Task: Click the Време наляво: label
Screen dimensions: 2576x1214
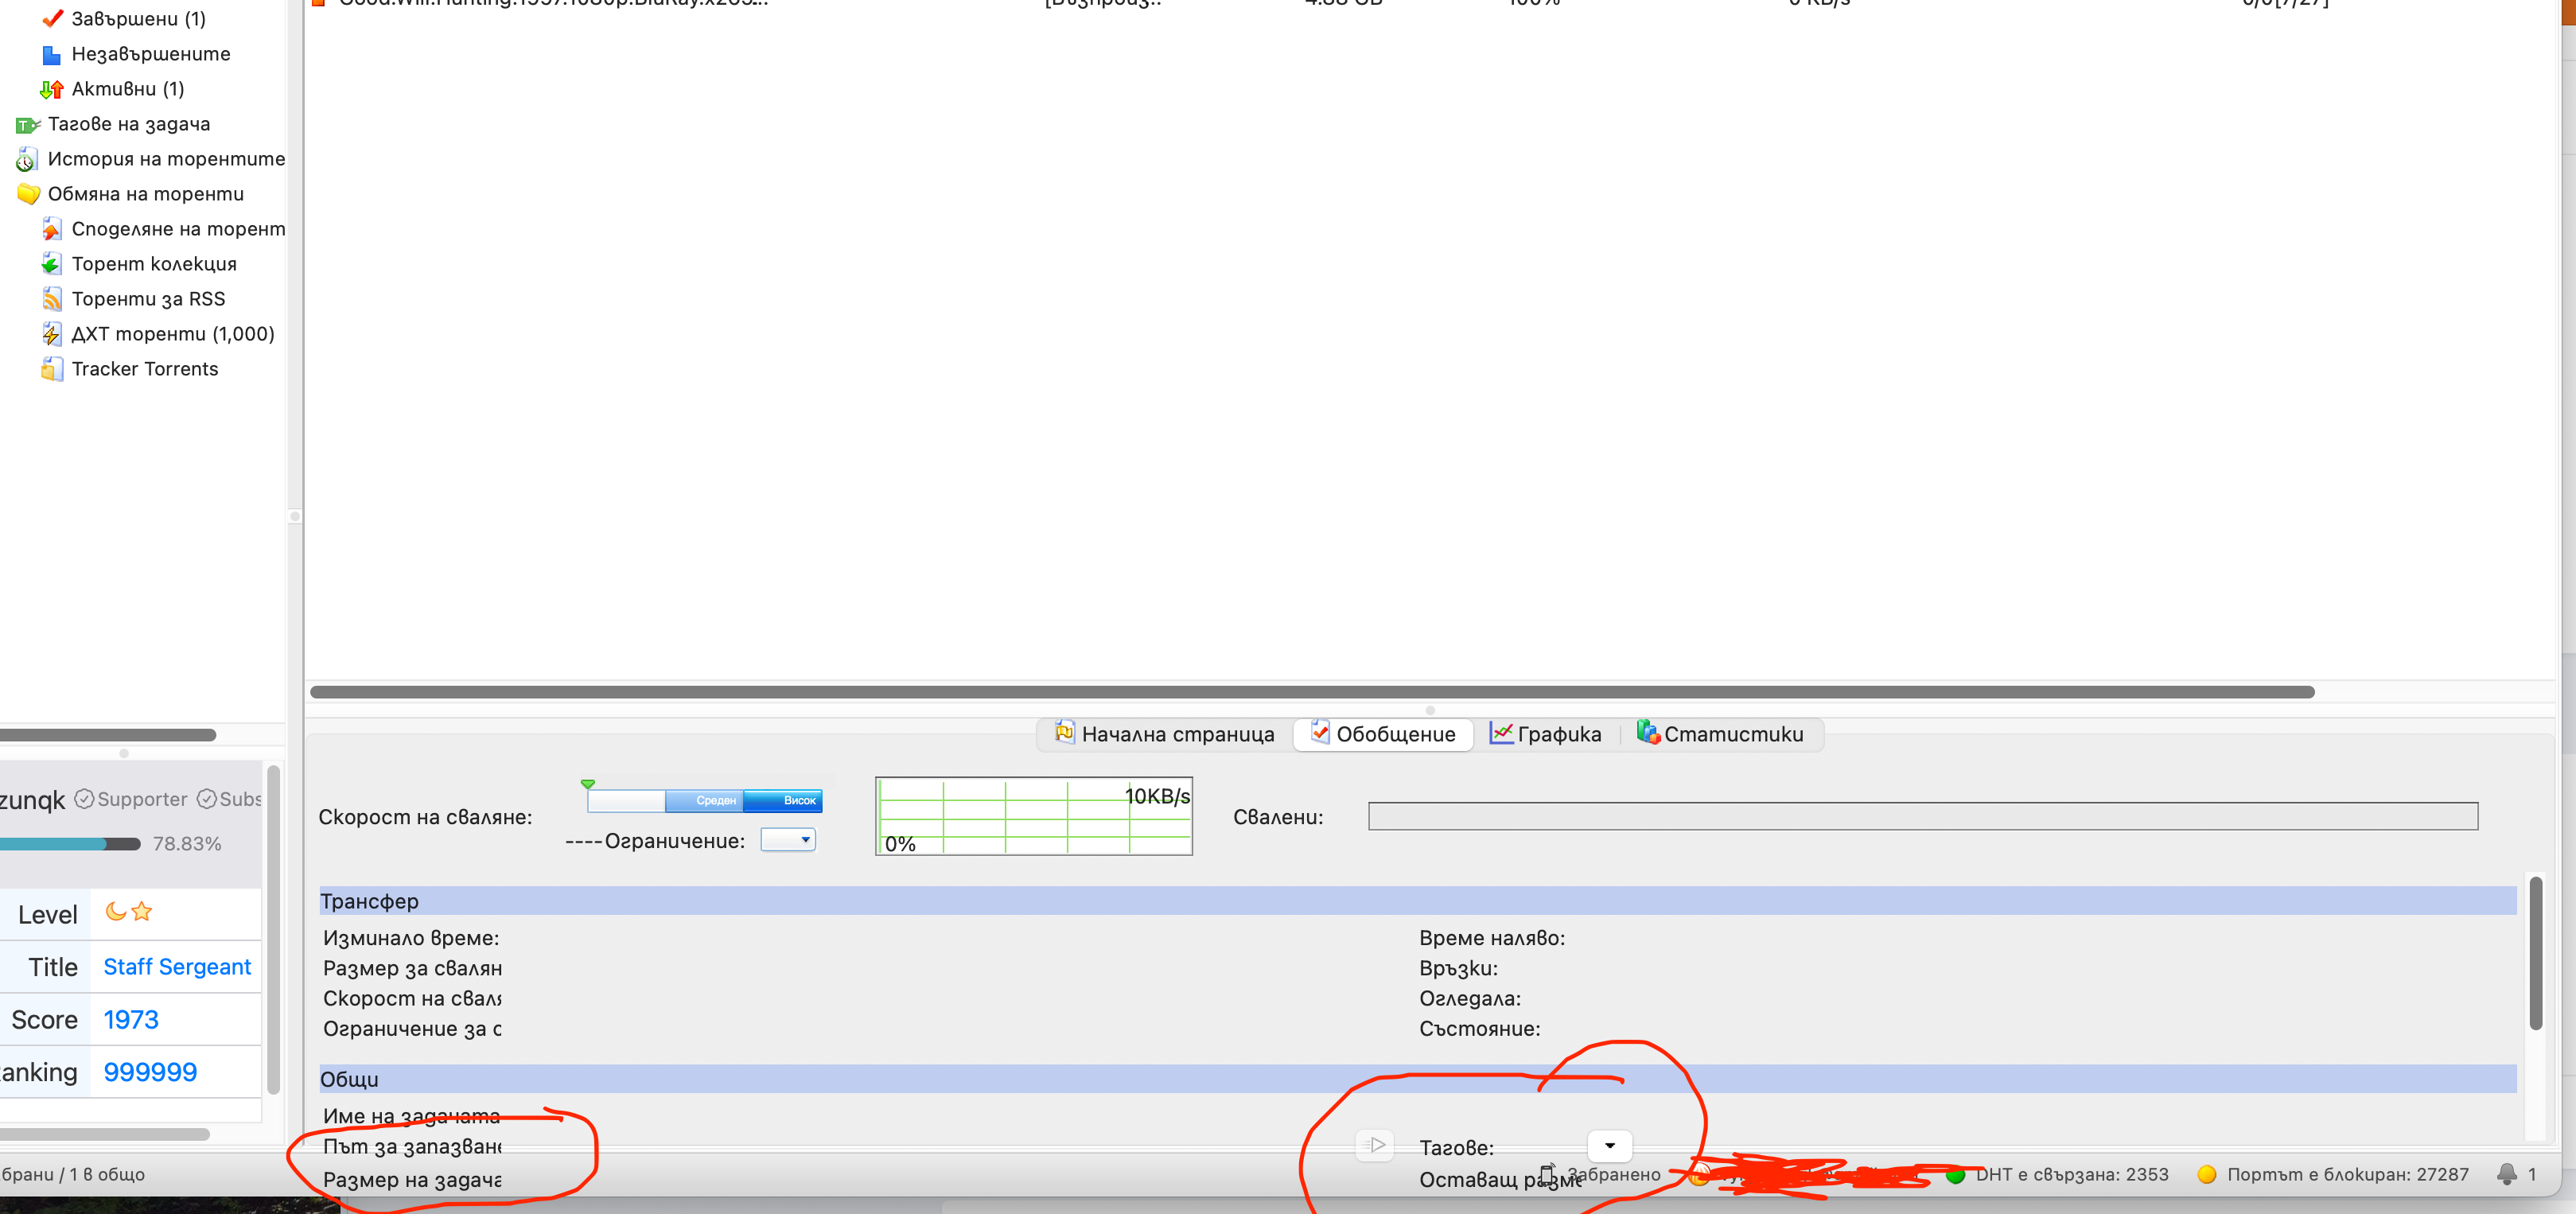Action: 1492,938
